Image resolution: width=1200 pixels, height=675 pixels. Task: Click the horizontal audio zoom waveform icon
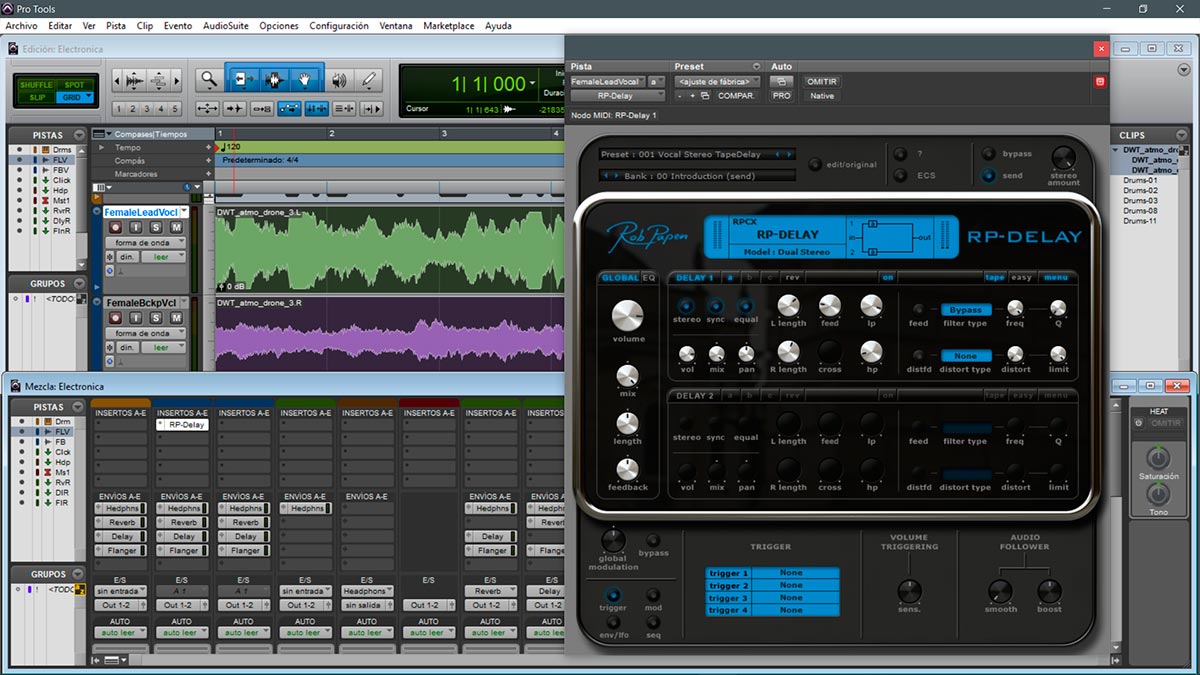133,81
